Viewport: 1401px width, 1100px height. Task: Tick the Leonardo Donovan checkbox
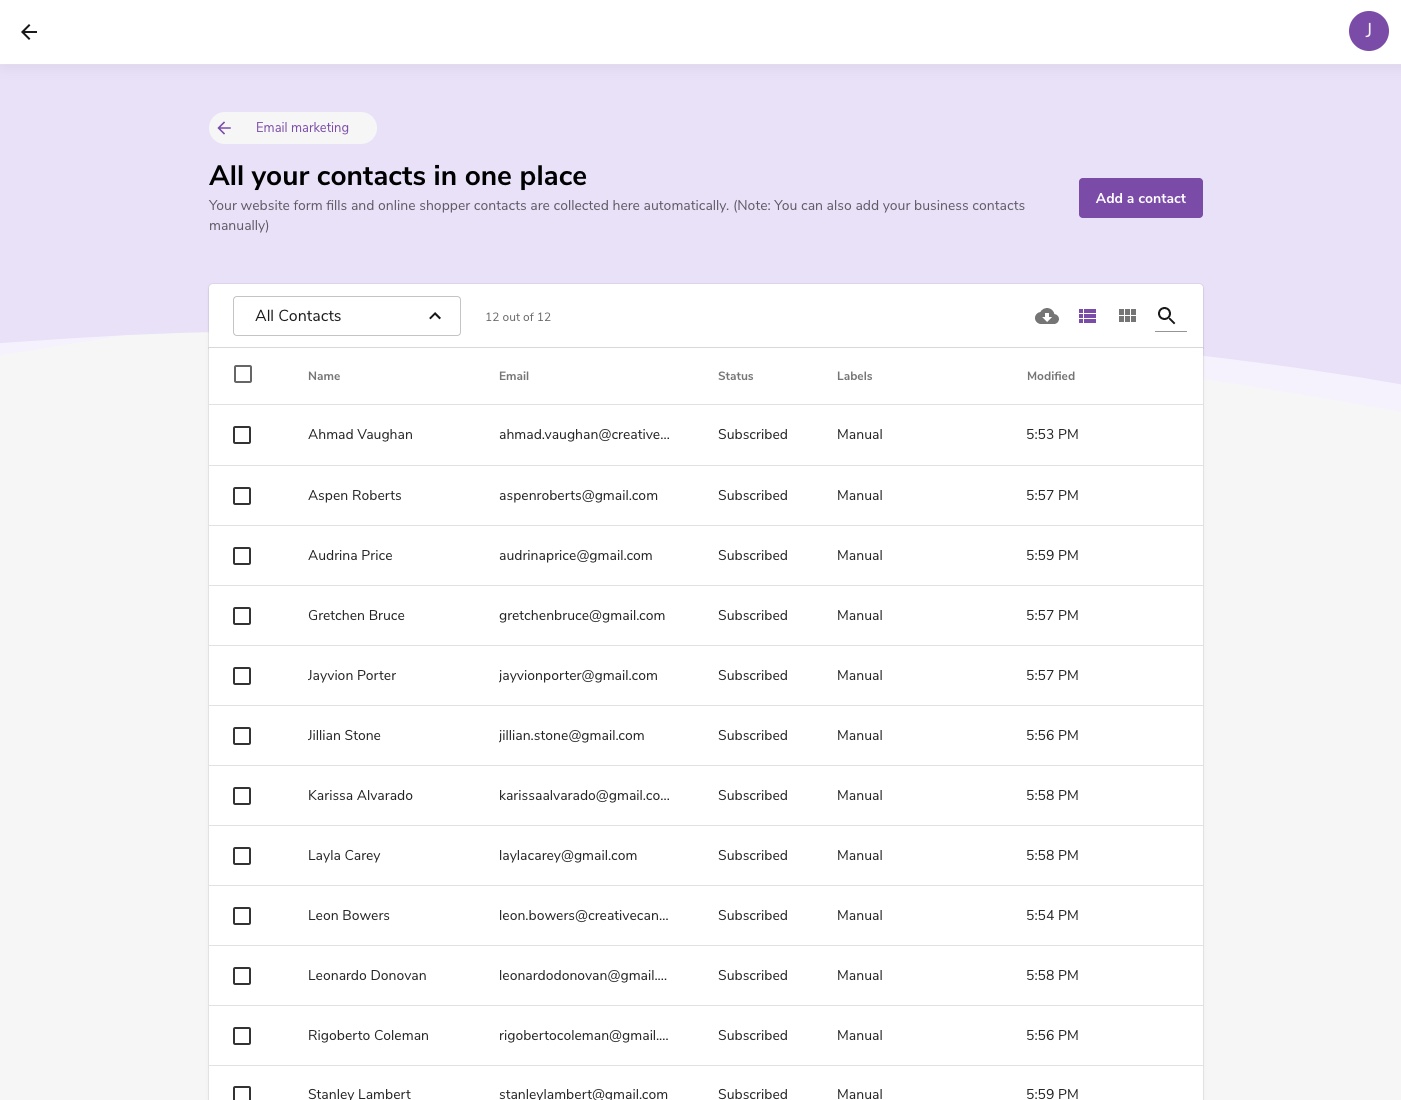242,976
